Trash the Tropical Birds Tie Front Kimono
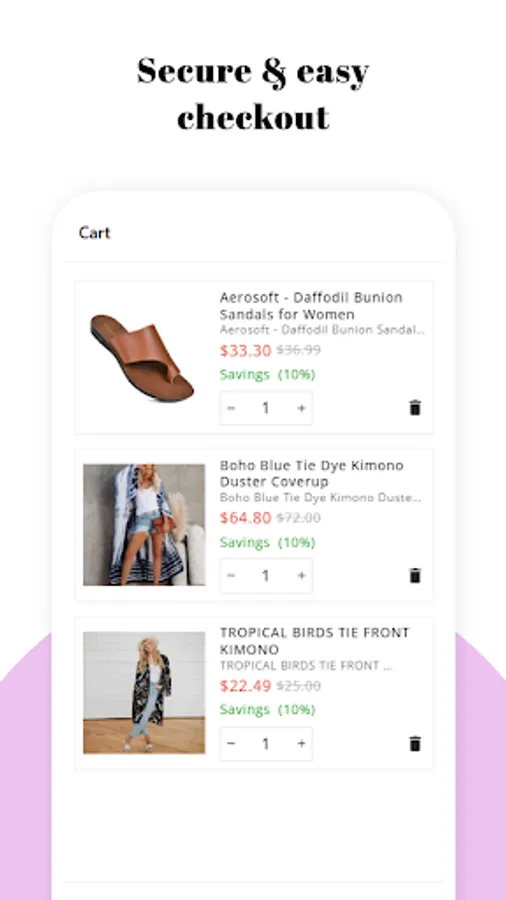This screenshot has width=506, height=900. pos(415,743)
